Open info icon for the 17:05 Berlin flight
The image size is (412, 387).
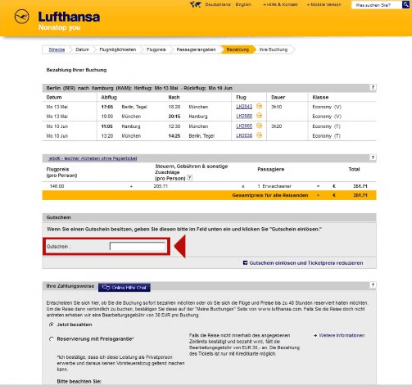[x=259, y=106]
